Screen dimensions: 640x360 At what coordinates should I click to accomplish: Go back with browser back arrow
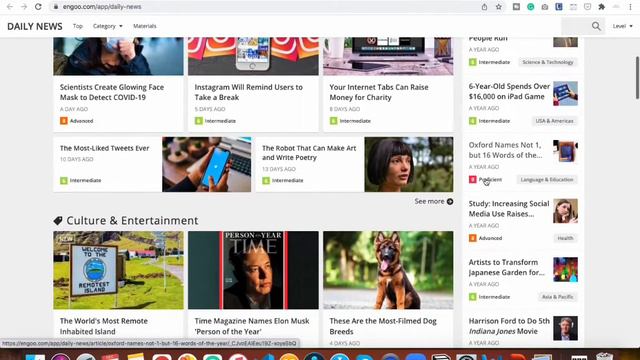(x=10, y=7)
